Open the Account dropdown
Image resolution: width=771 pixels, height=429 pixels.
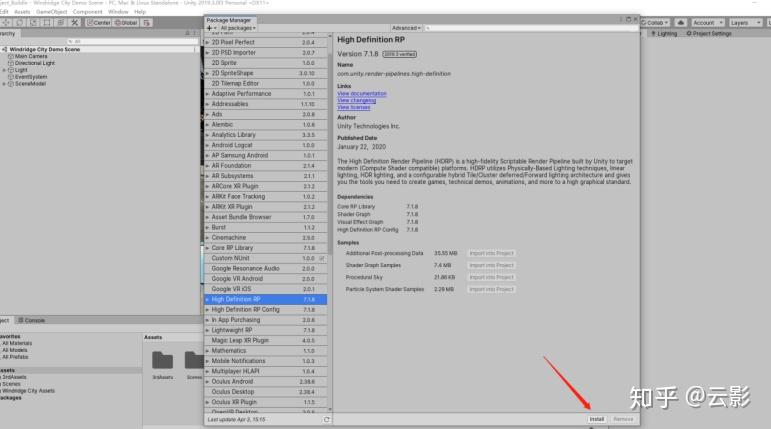click(x=708, y=23)
